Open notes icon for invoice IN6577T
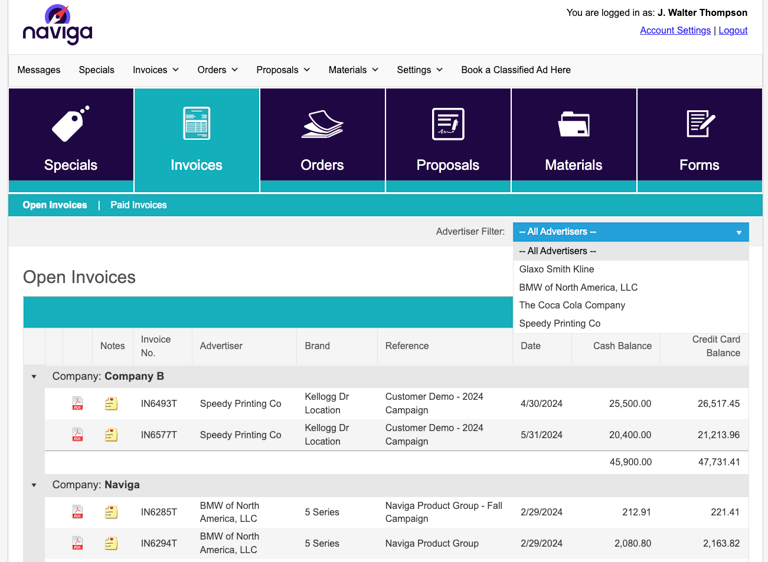768x562 pixels. pyautogui.click(x=111, y=435)
